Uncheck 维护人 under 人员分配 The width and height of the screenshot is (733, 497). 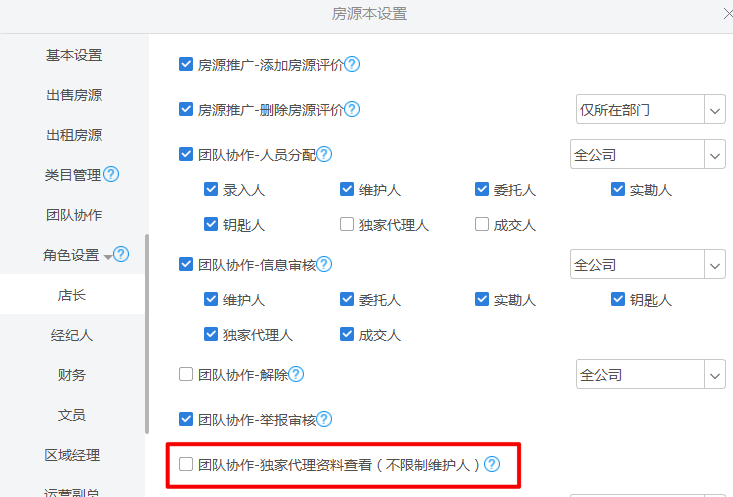347,189
